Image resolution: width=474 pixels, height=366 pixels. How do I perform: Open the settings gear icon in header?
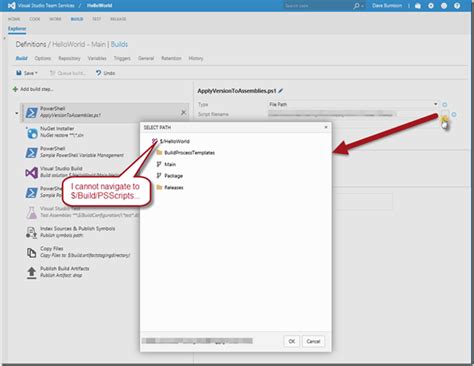tap(431, 6)
